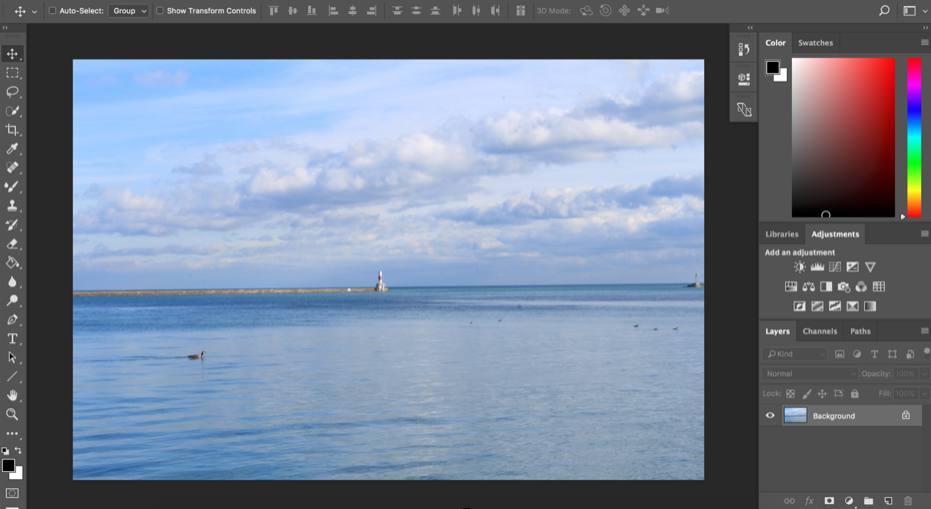Open the tool preset picker arrow

(34, 11)
